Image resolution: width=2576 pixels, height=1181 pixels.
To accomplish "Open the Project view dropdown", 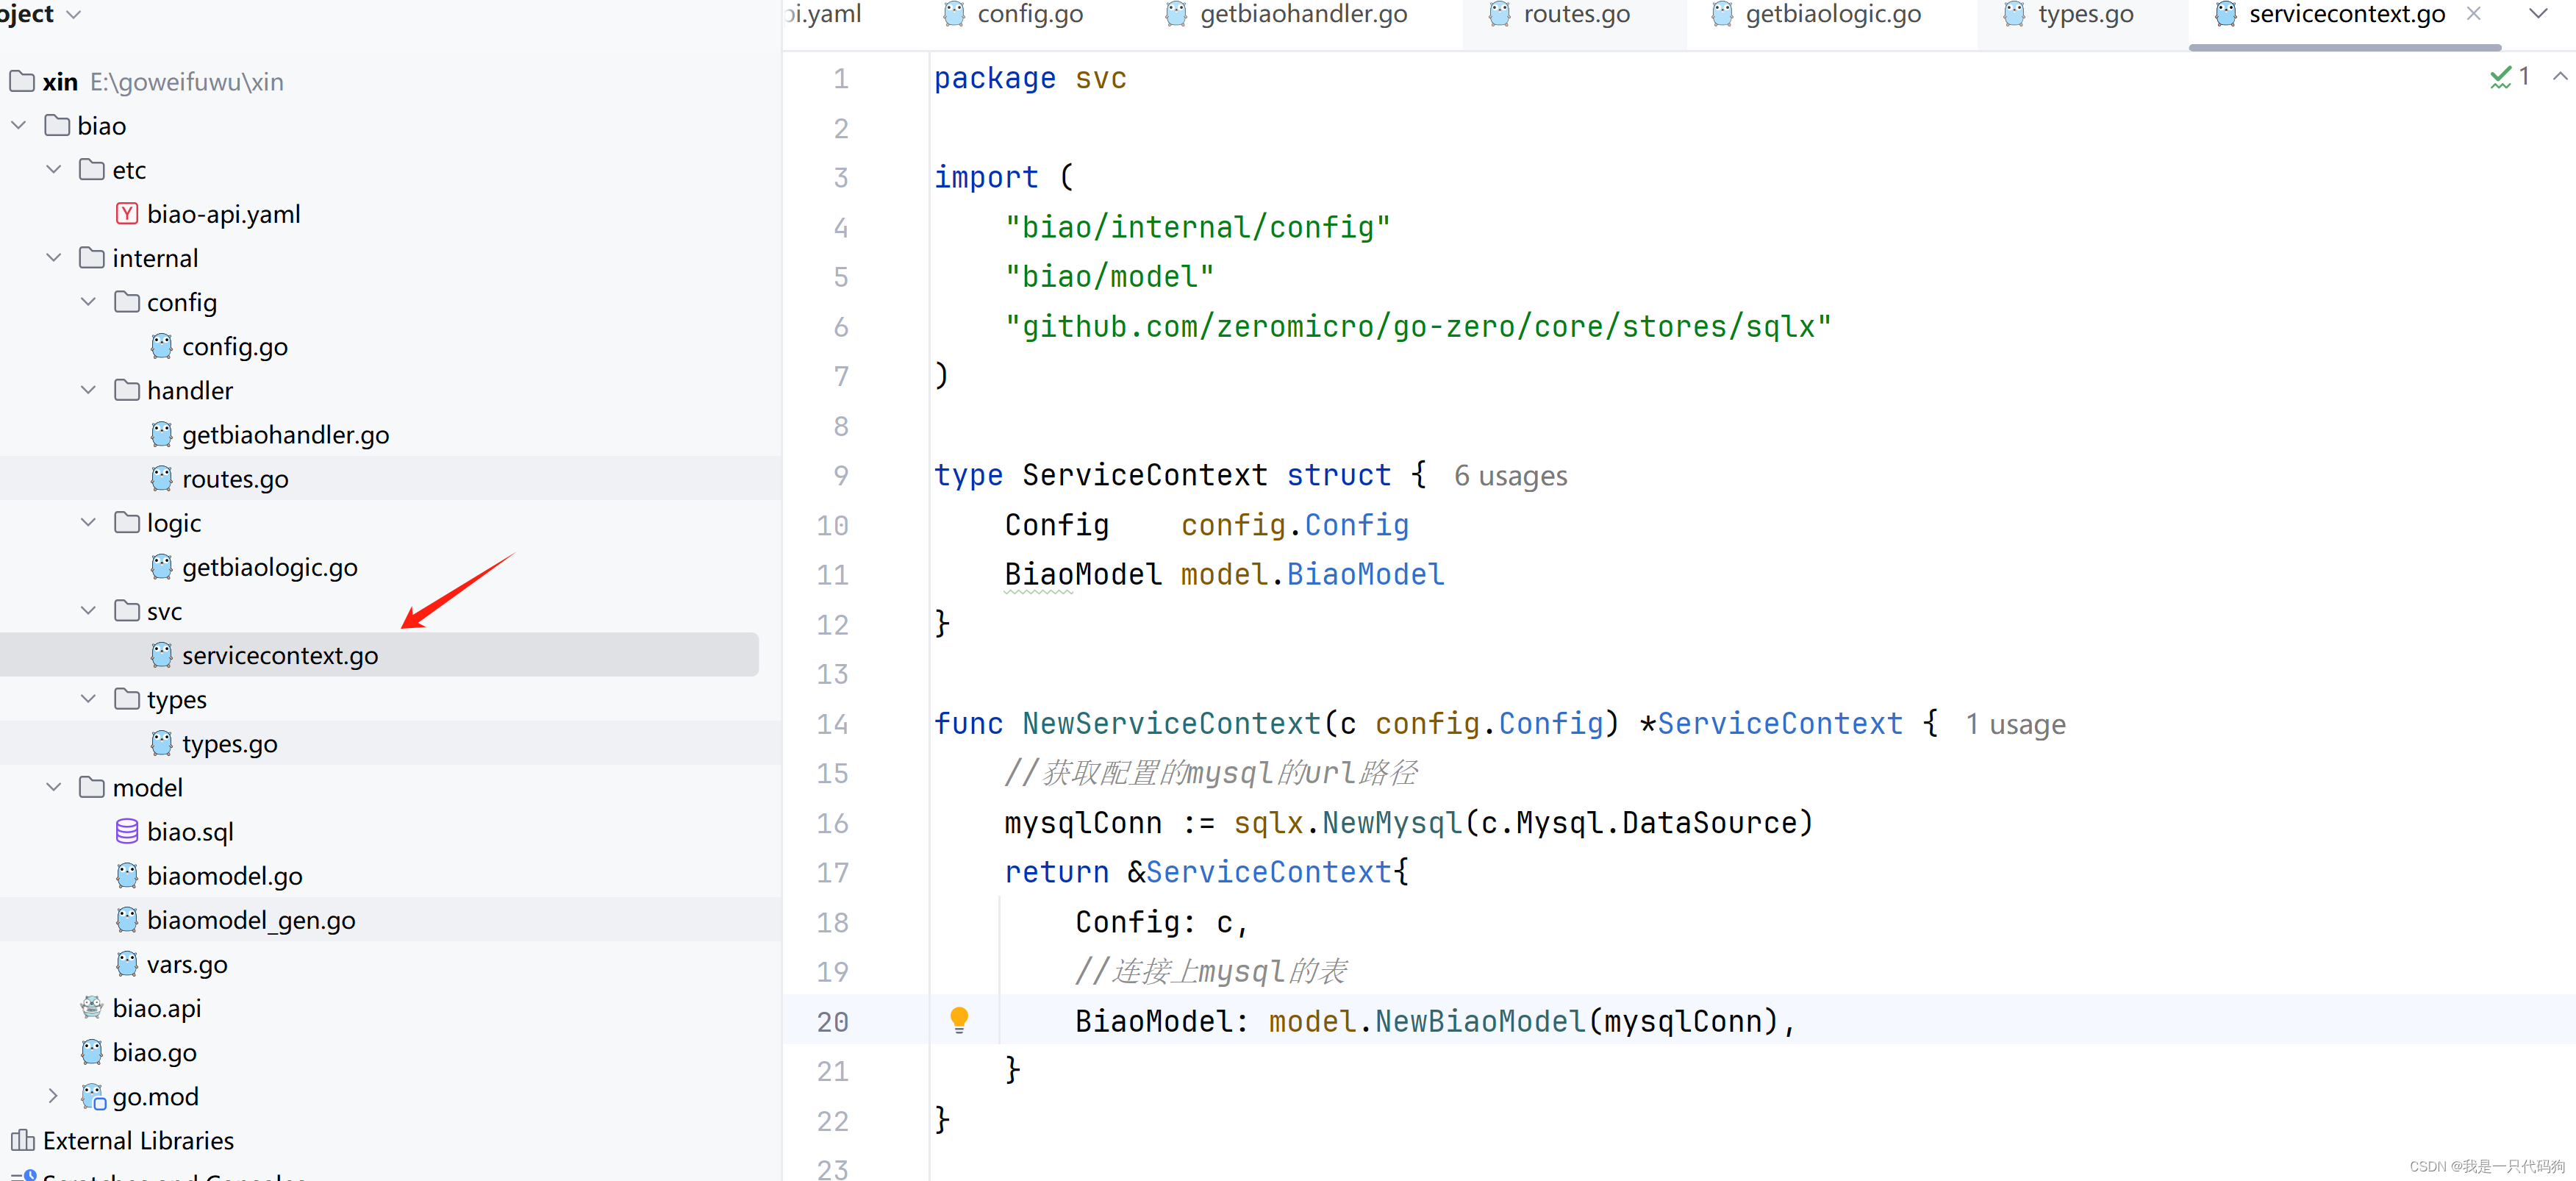I will point(73,14).
